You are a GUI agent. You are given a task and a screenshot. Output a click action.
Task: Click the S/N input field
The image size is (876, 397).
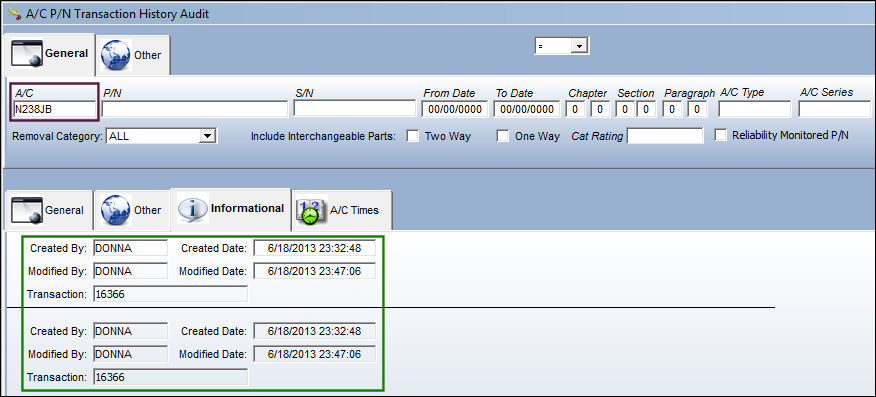[x=355, y=109]
